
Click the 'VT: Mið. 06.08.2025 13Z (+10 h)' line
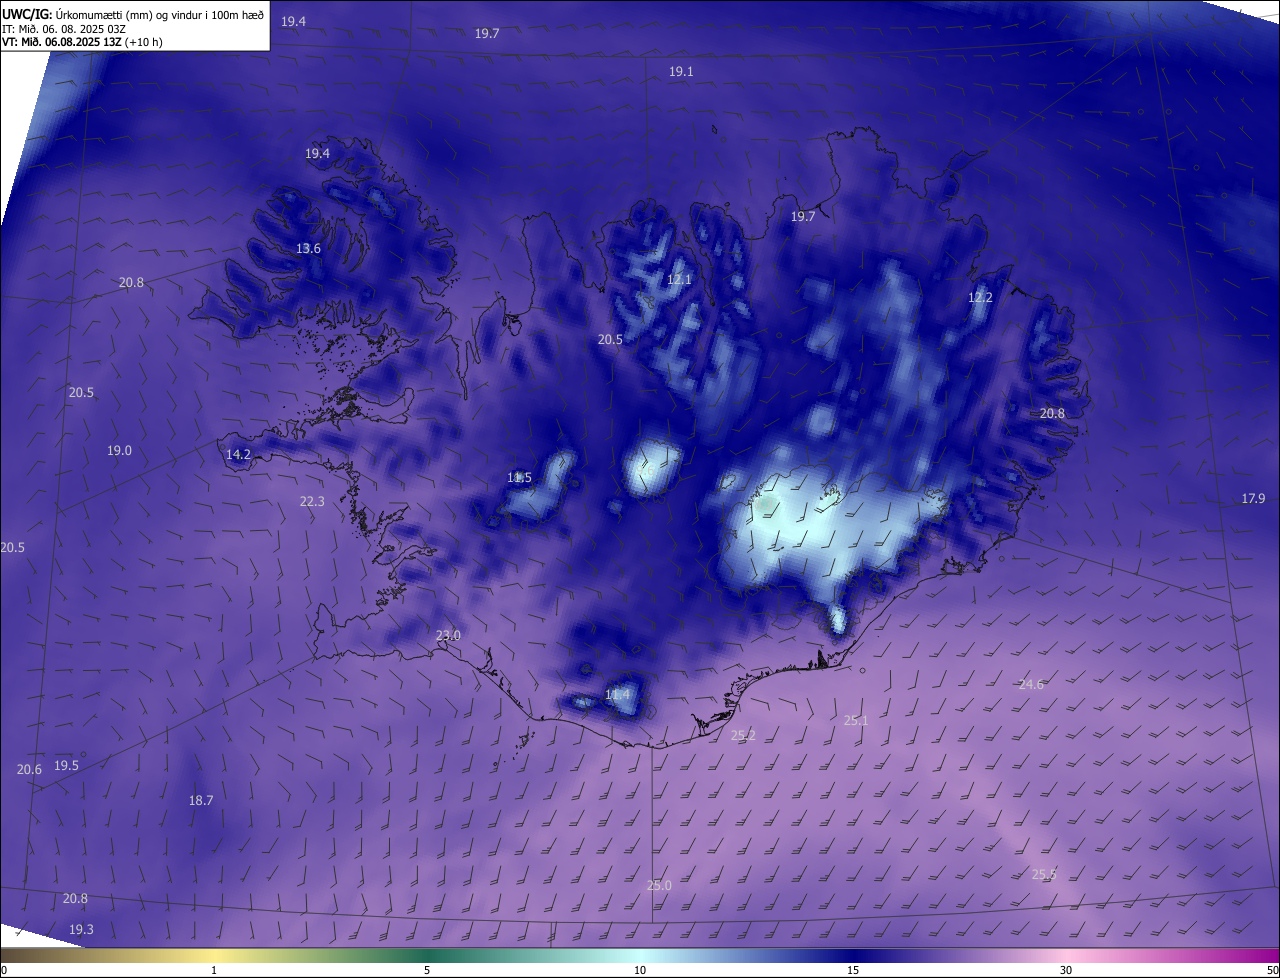82,42
